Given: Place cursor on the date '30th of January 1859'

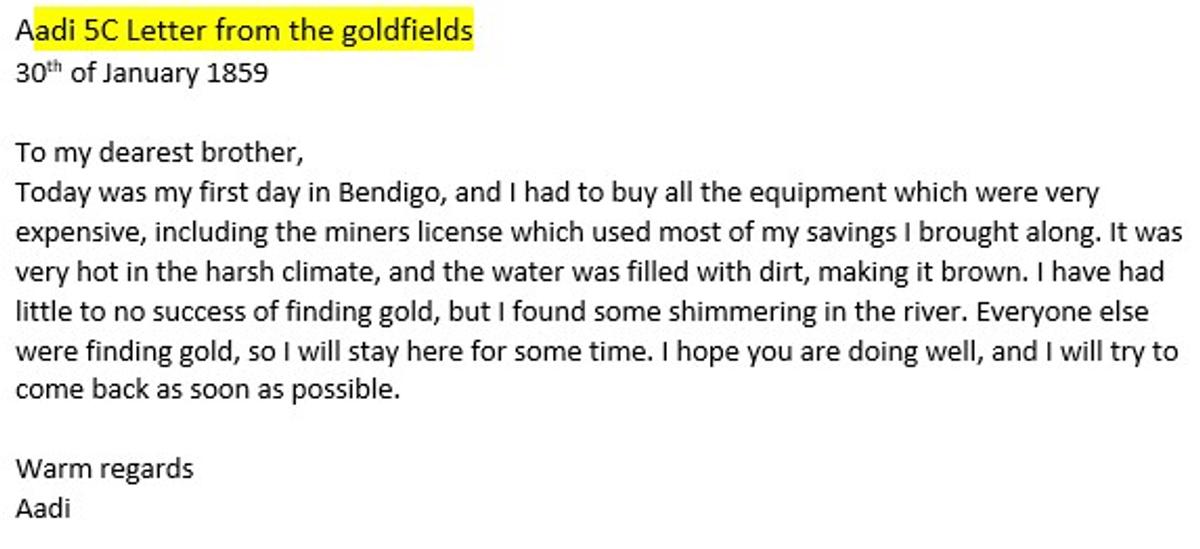Looking at the screenshot, I should click(x=142, y=73).
